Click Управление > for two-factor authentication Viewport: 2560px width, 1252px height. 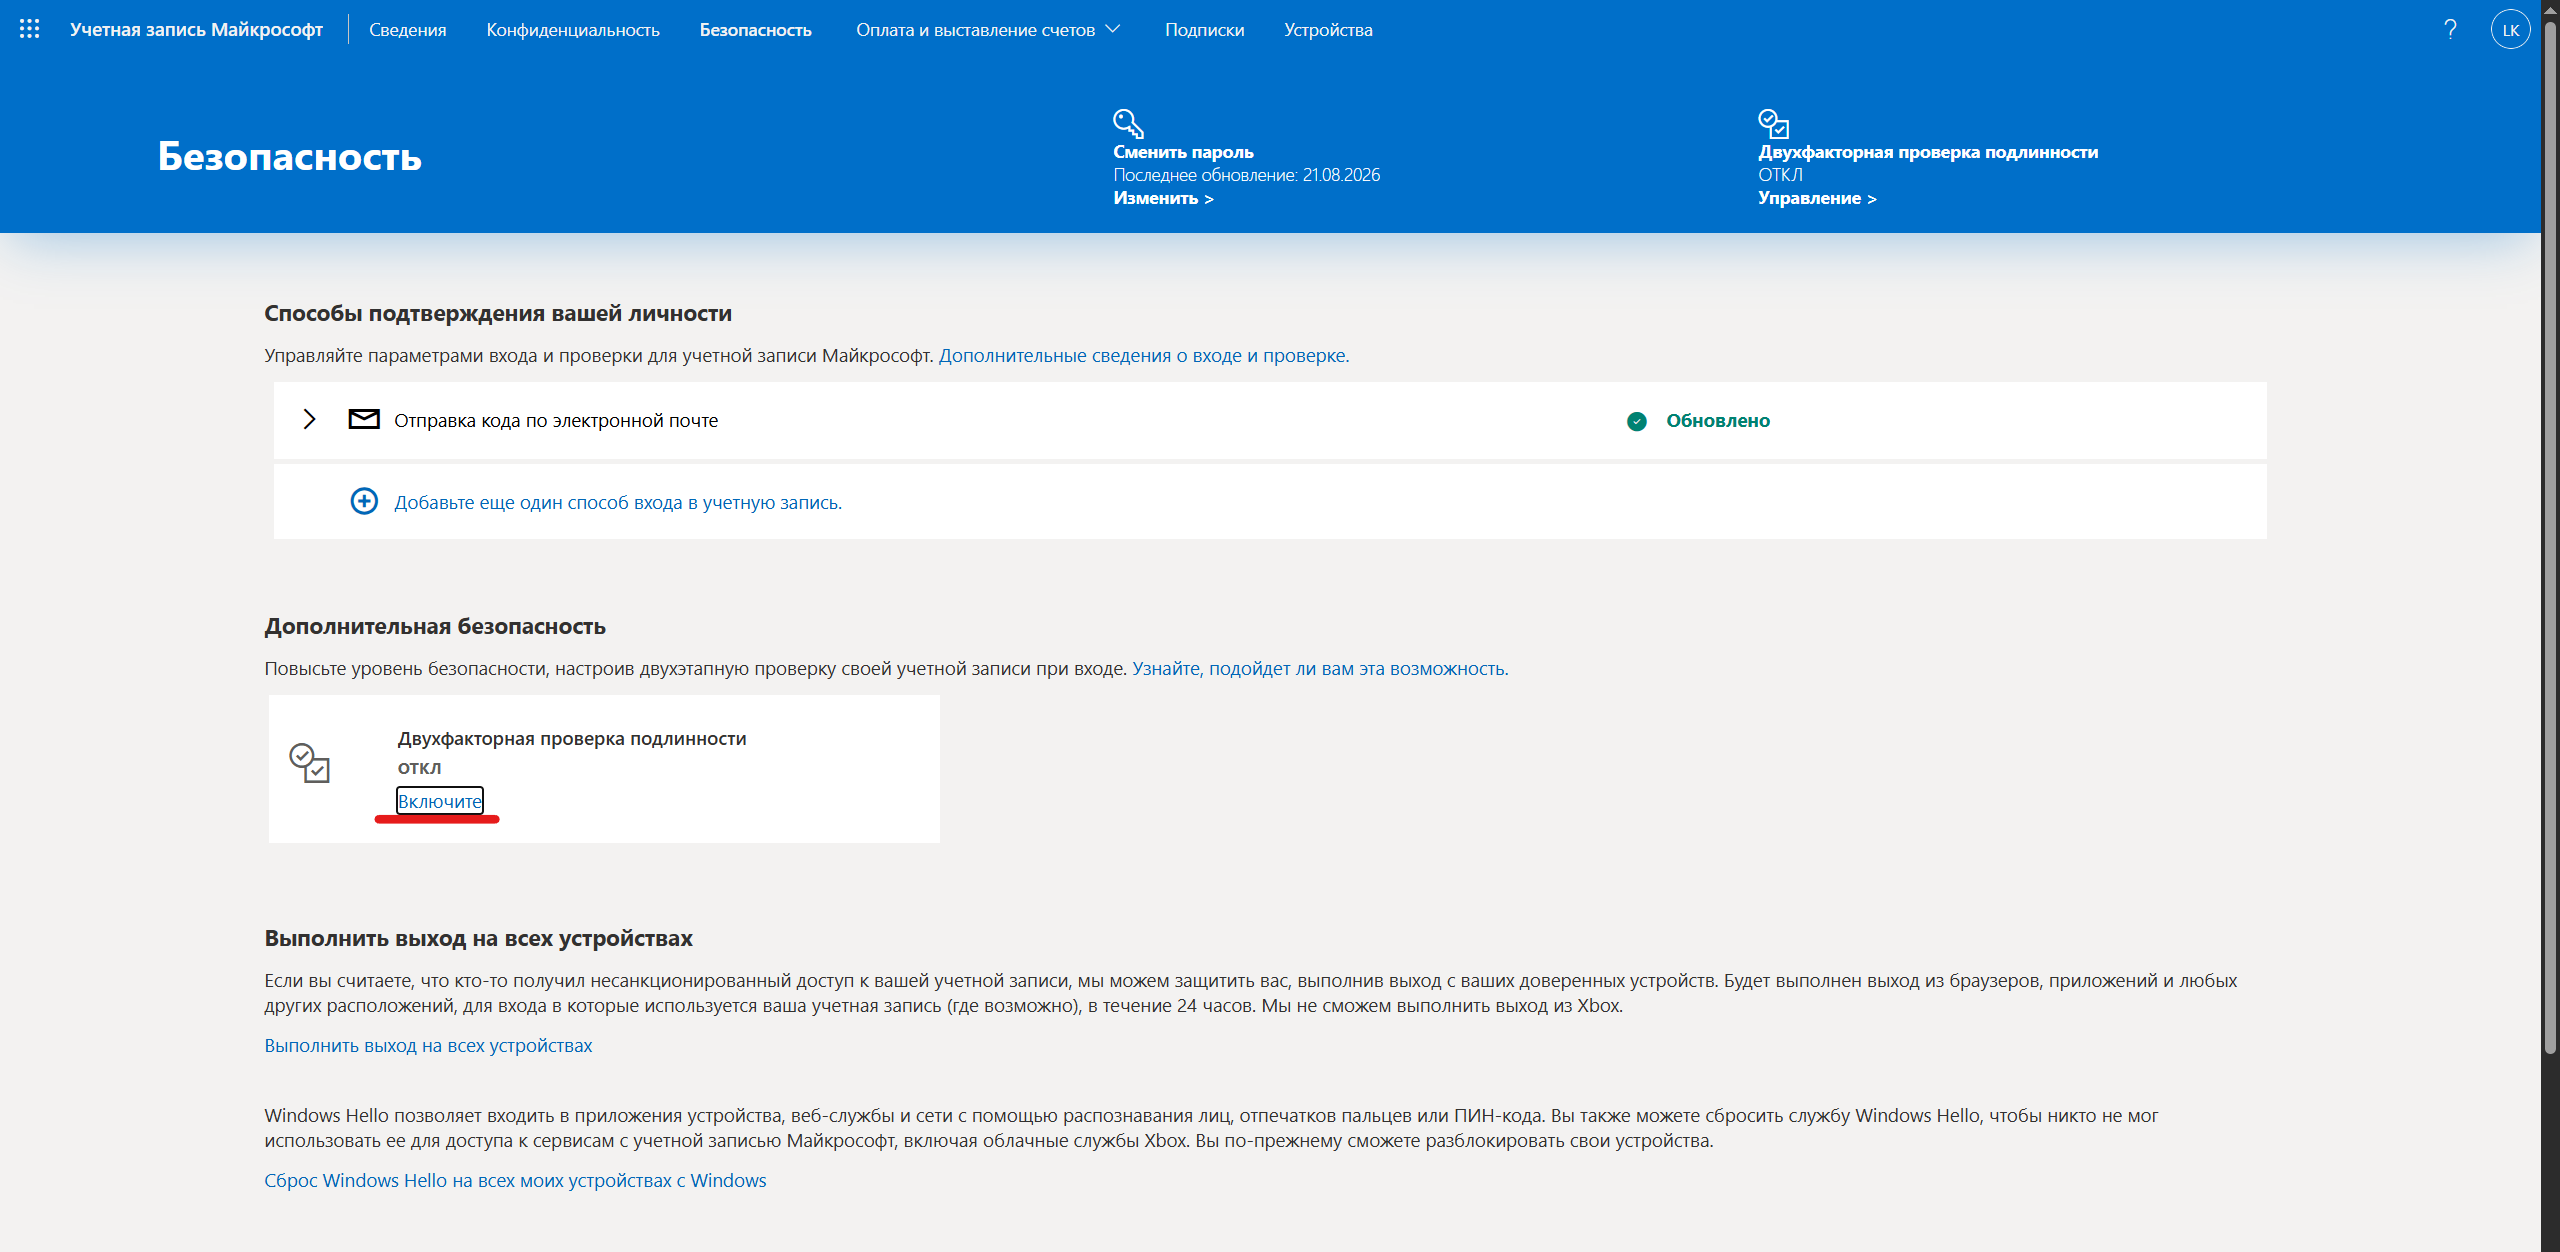(x=1817, y=198)
